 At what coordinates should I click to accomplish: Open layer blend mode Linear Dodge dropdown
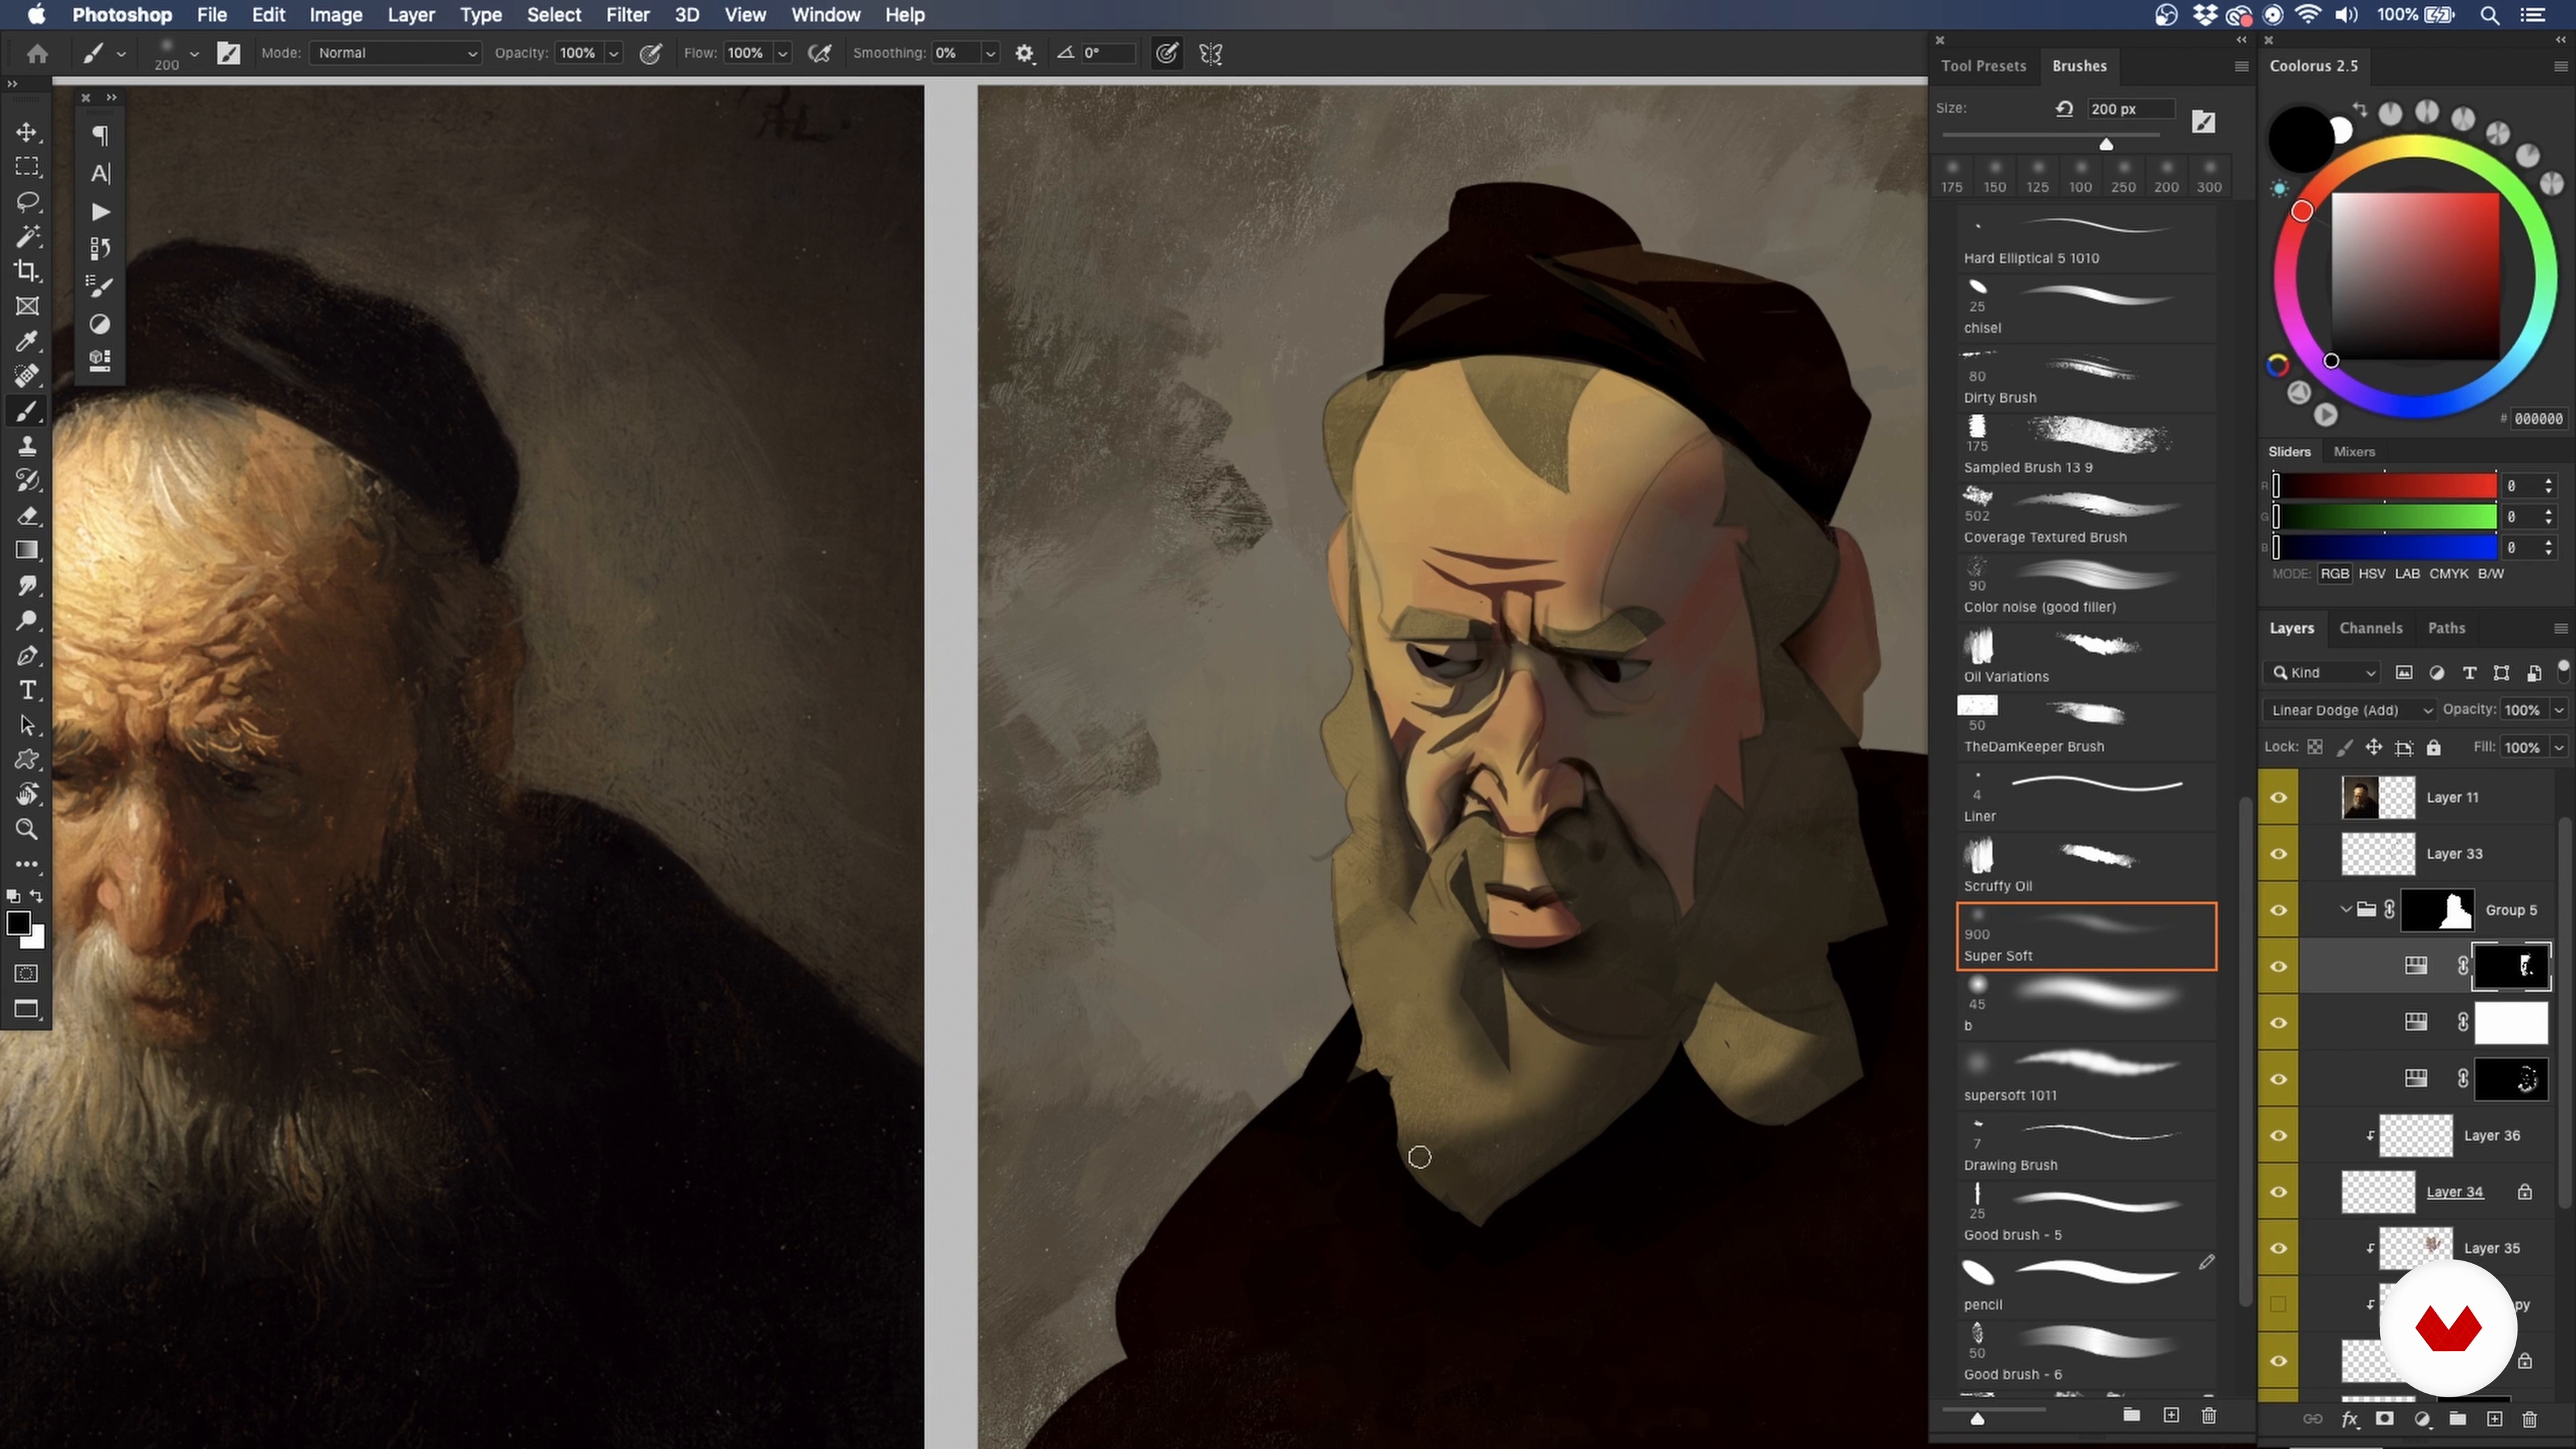point(2350,710)
